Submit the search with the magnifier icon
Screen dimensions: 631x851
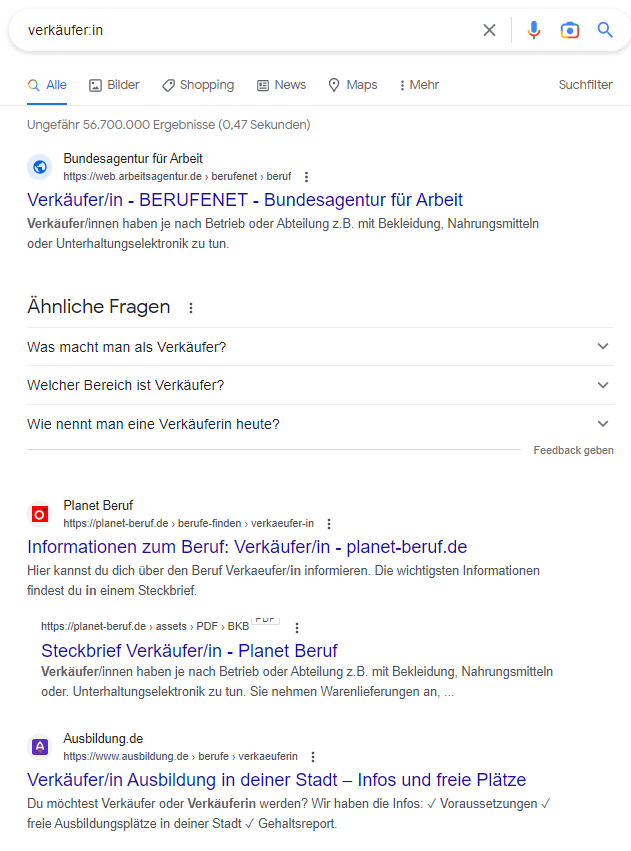point(605,30)
